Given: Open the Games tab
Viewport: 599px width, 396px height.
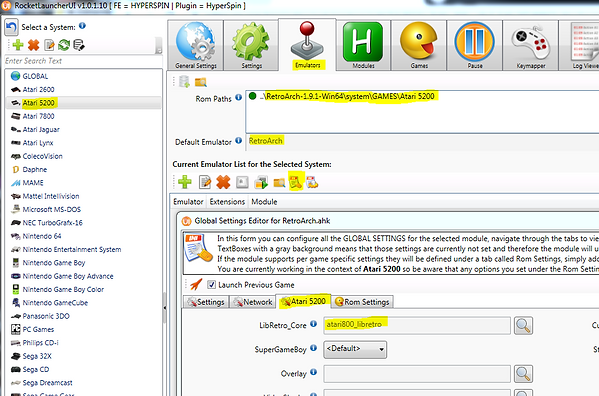Looking at the screenshot, I should [x=419, y=45].
